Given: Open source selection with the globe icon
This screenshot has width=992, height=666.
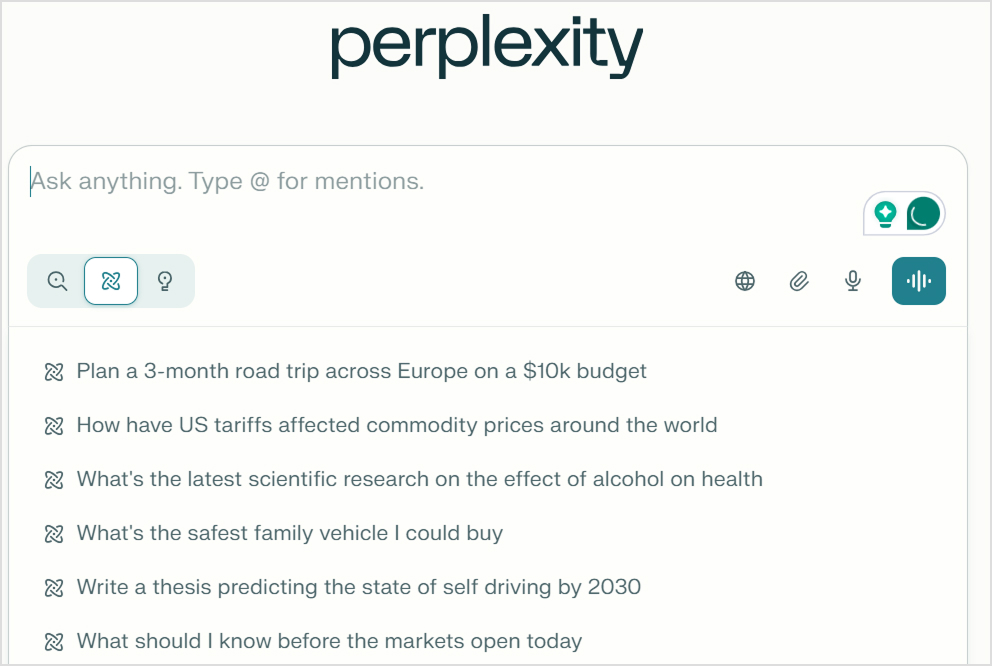Looking at the screenshot, I should [x=745, y=281].
